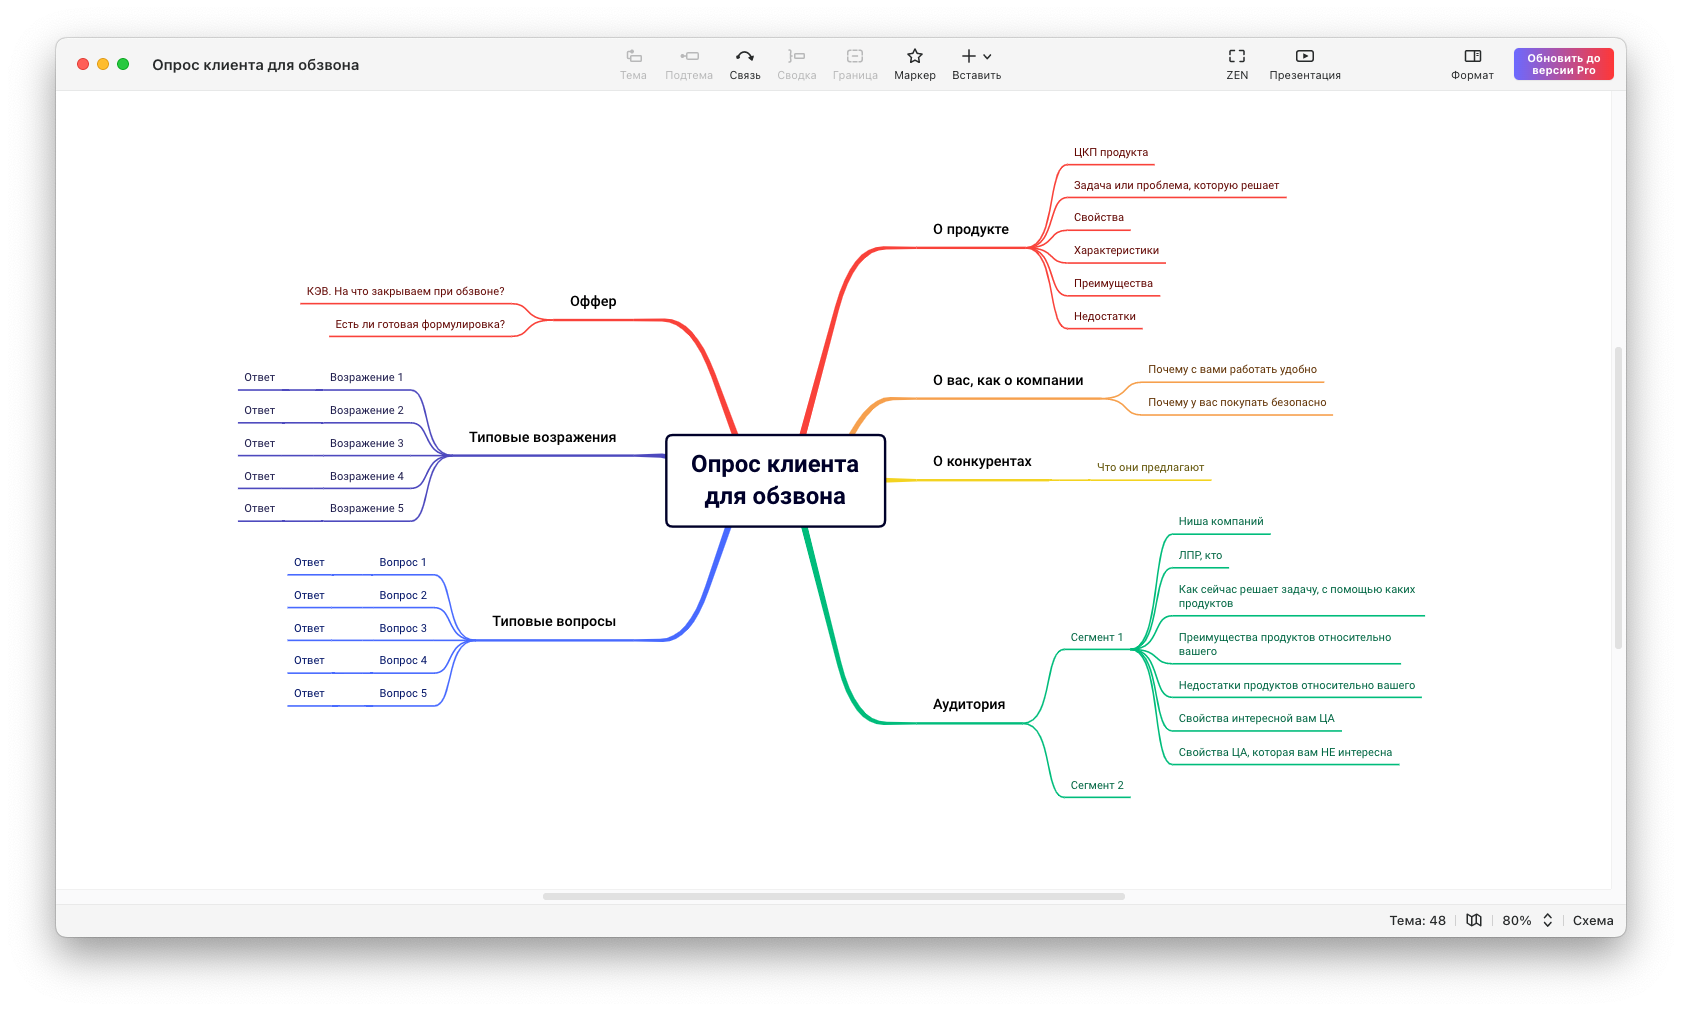Click the Граница (Boundary) toolbar icon
Image resolution: width=1682 pixels, height=1011 pixels.
[855, 57]
